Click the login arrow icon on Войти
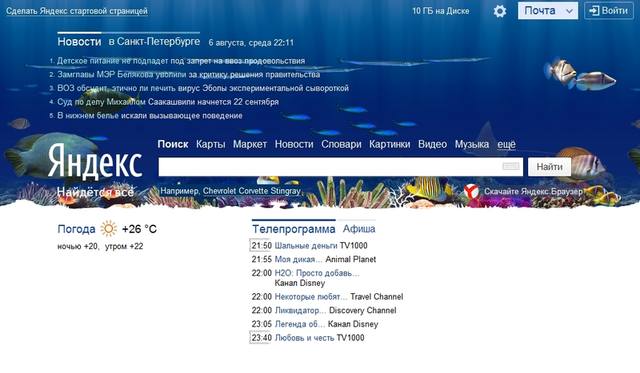The width and height of the screenshot is (640, 373). [594, 11]
